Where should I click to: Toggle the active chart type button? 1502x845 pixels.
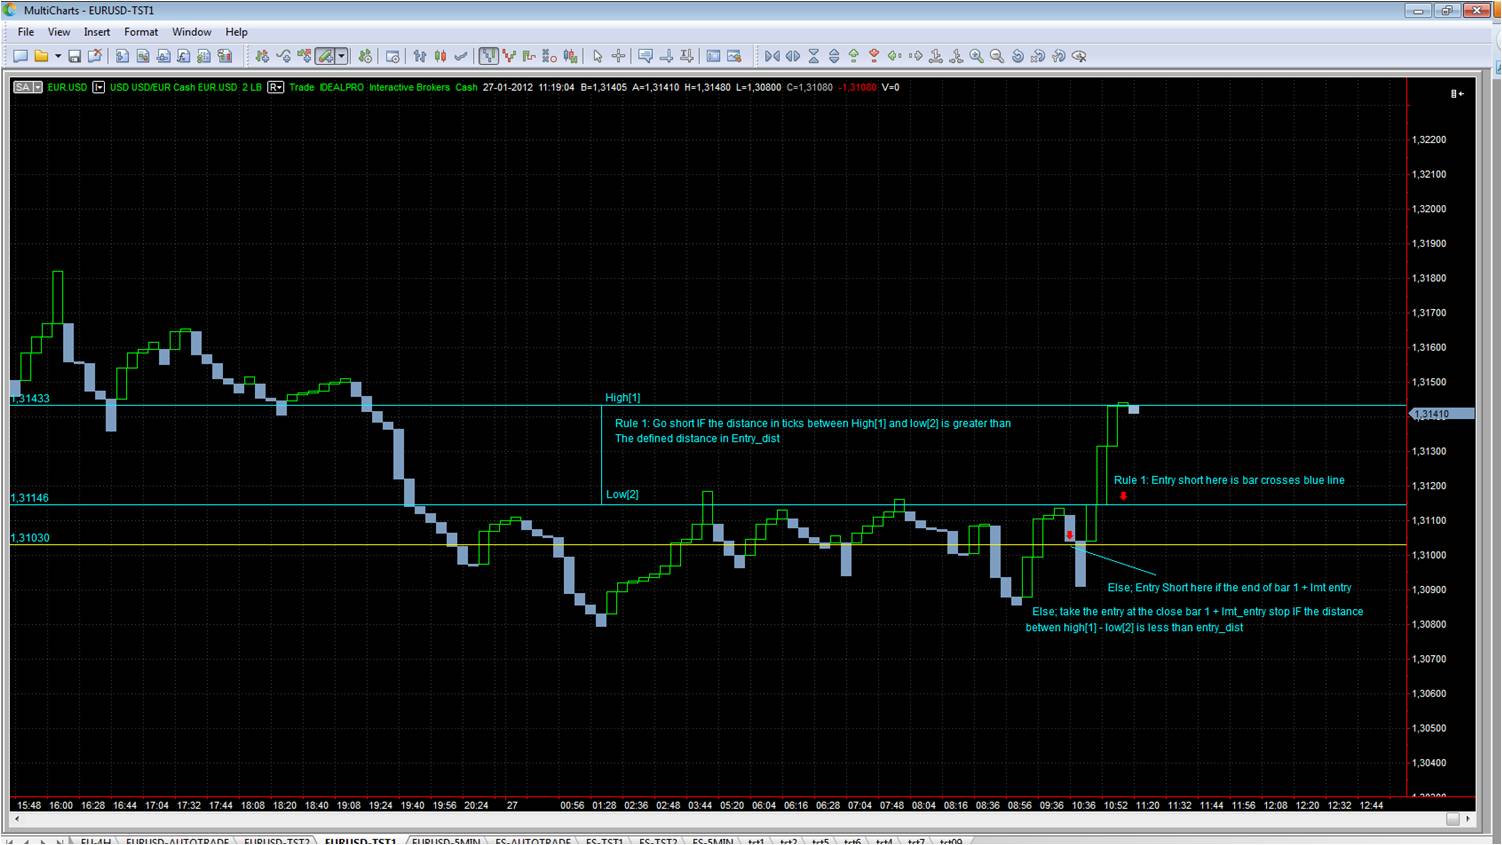488,56
